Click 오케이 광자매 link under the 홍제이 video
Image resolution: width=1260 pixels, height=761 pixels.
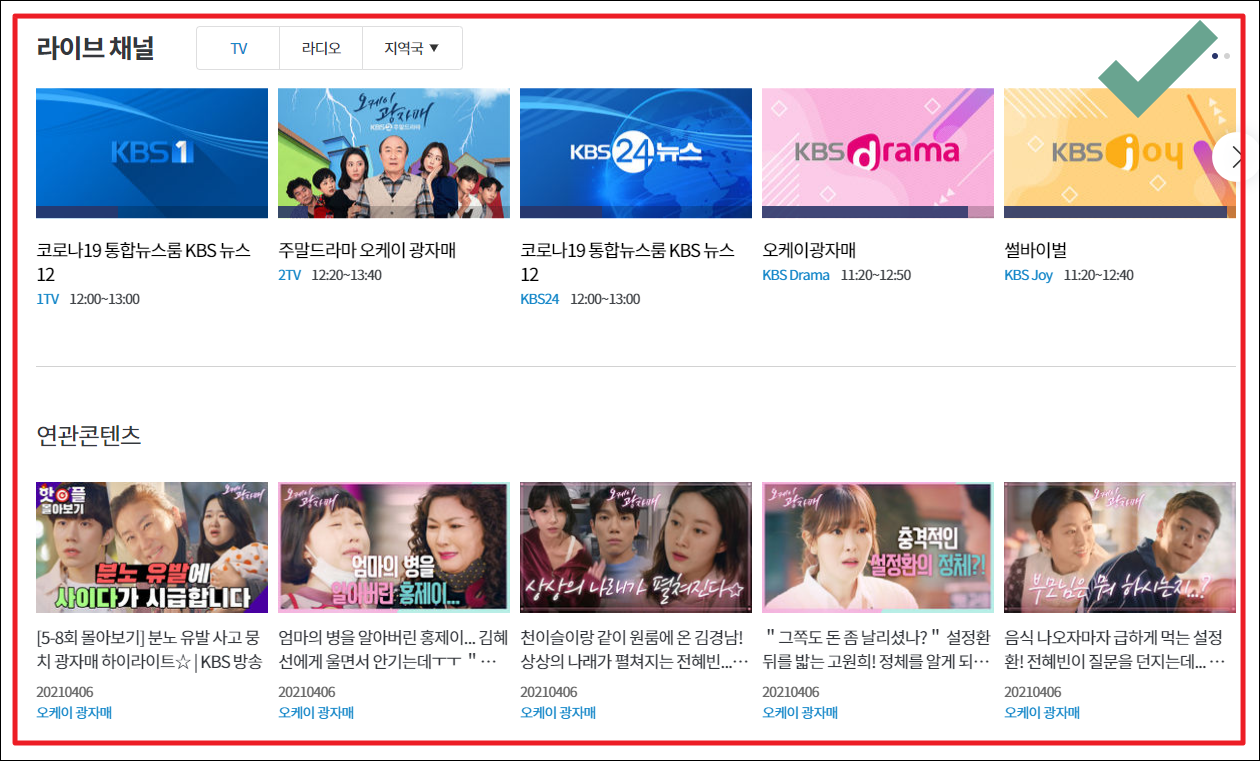click(316, 713)
